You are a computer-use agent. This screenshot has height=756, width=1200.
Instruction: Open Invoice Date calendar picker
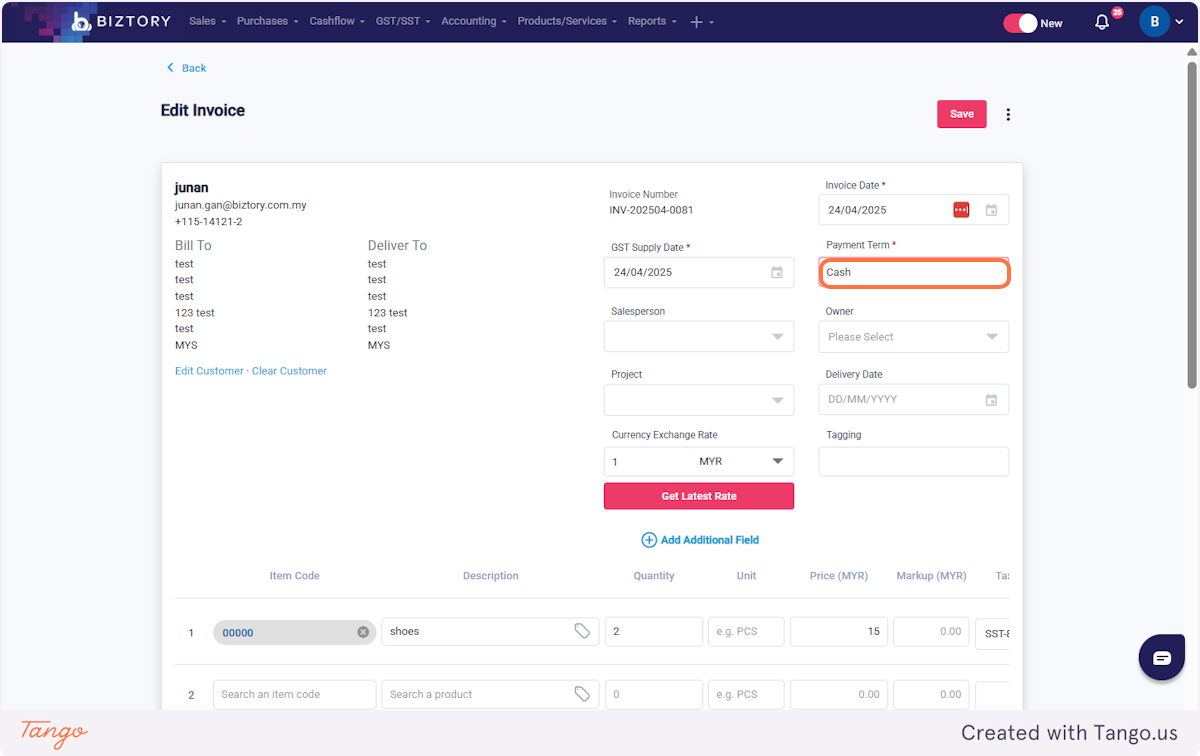click(x=991, y=210)
